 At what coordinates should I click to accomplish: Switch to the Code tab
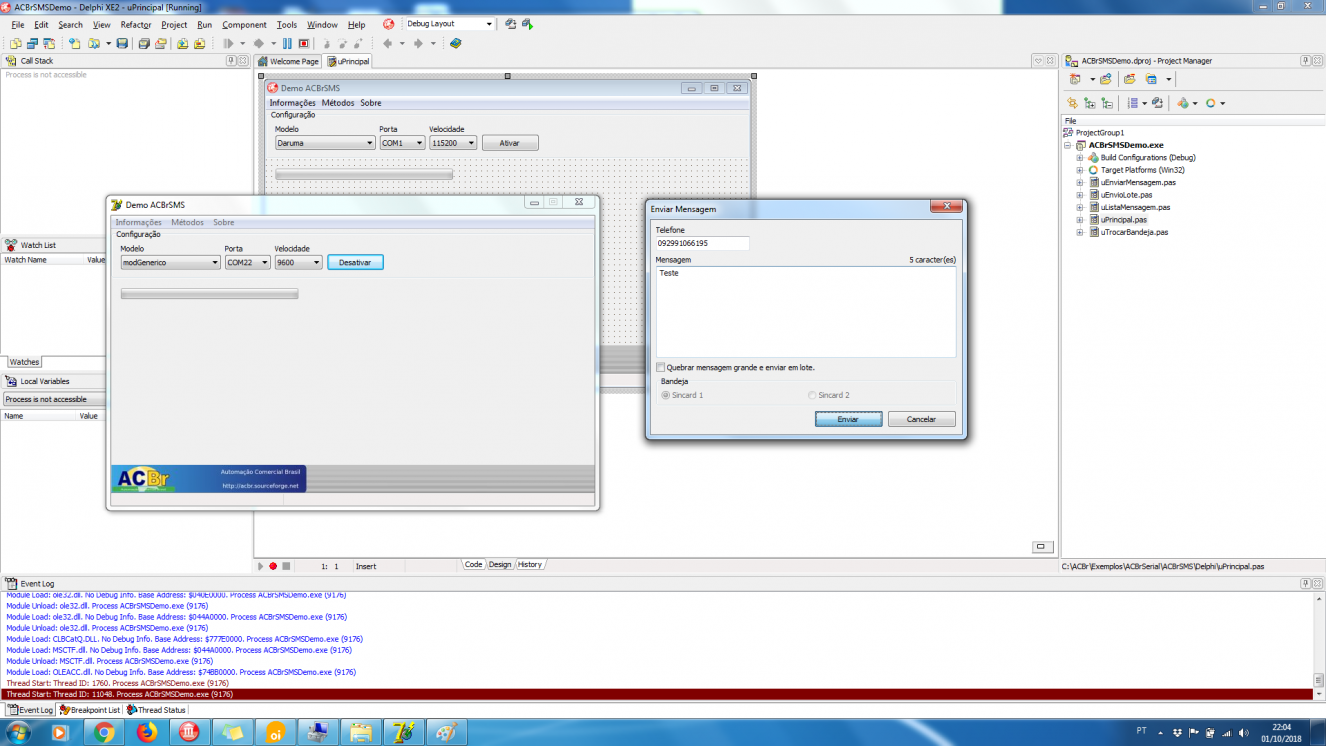coord(473,565)
